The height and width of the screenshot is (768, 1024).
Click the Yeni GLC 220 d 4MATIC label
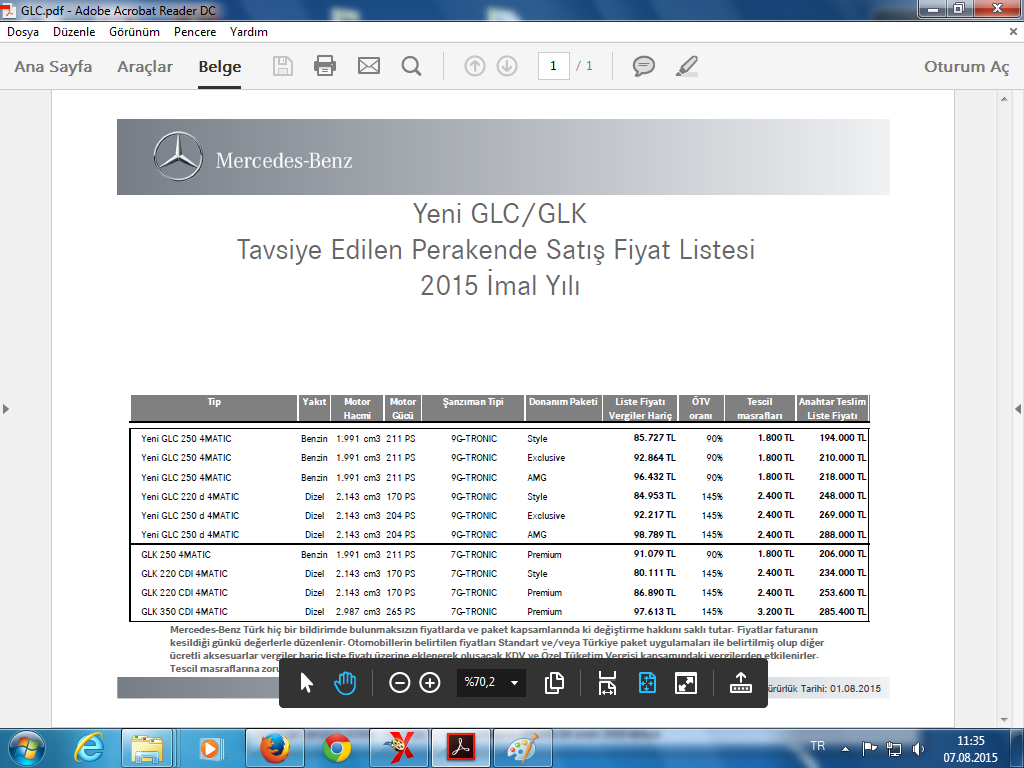click(x=190, y=496)
